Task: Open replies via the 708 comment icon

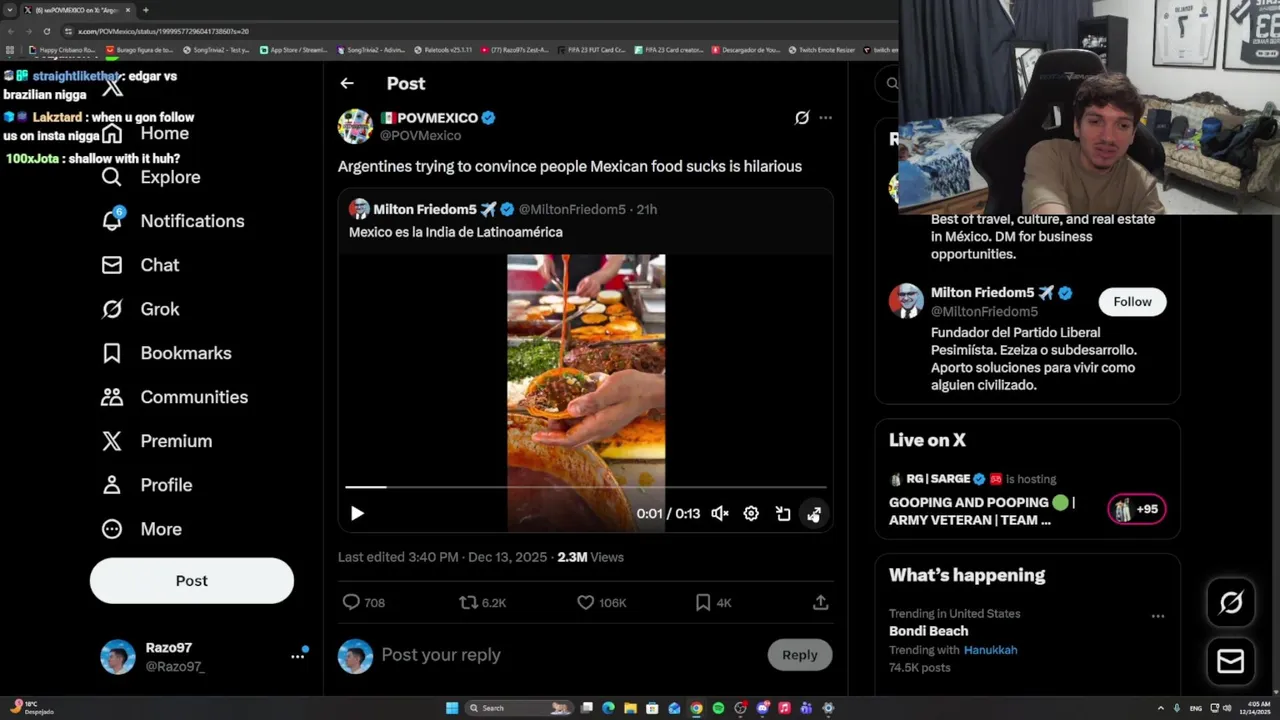Action: (x=363, y=602)
